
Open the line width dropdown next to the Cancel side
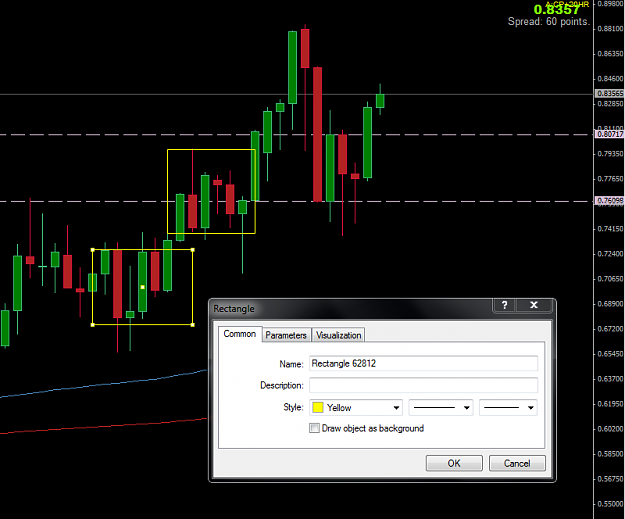coord(508,407)
